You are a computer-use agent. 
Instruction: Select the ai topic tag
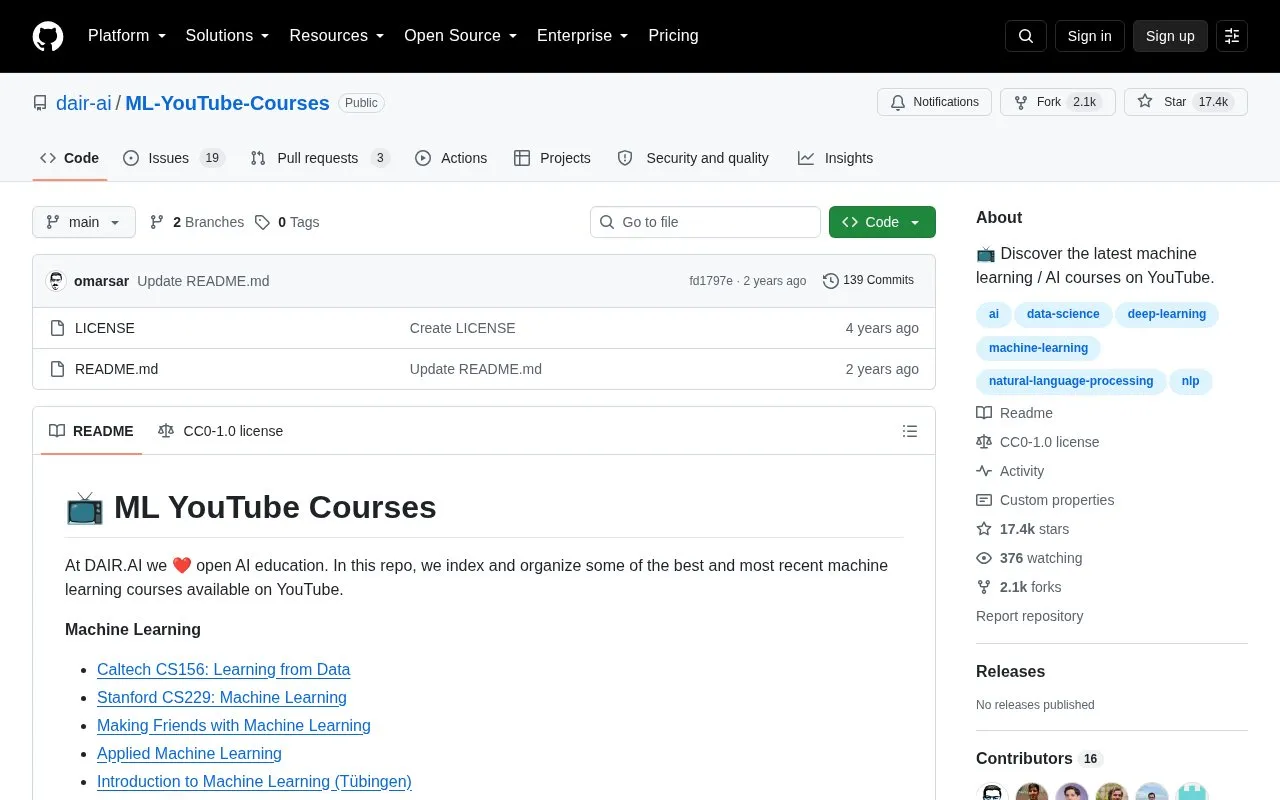pyautogui.click(x=994, y=314)
